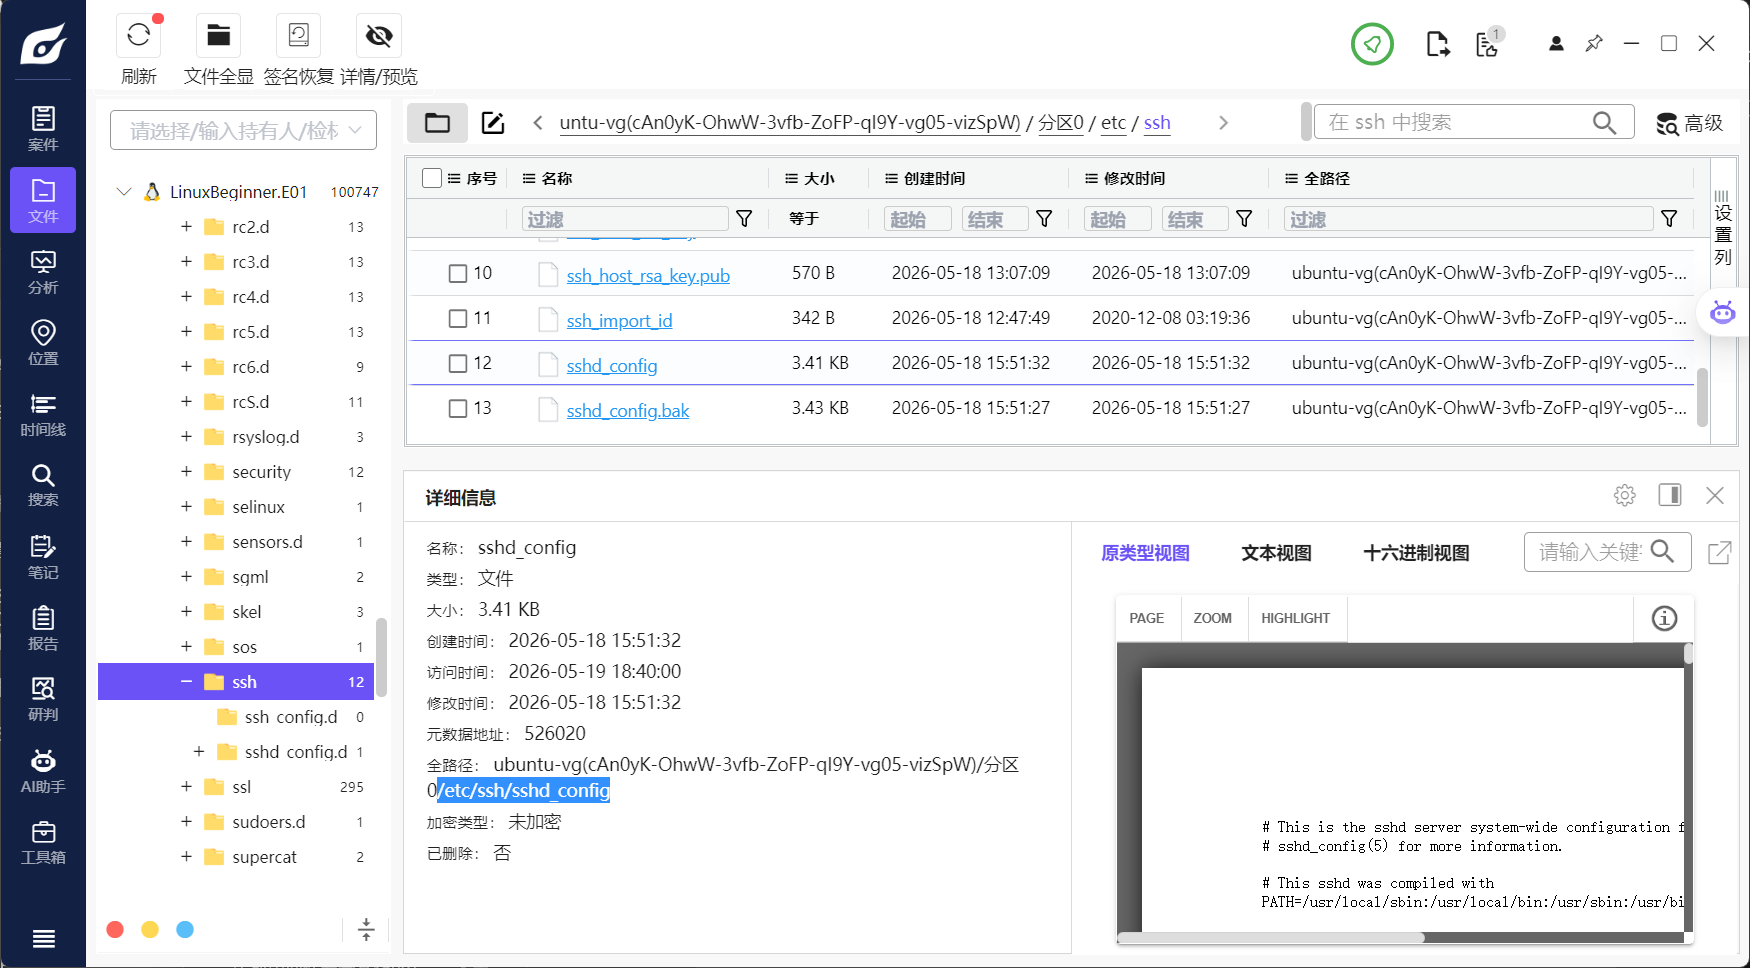Collapse the LinuxBeginner.E01 tree node
1750x968 pixels.
[x=124, y=191]
